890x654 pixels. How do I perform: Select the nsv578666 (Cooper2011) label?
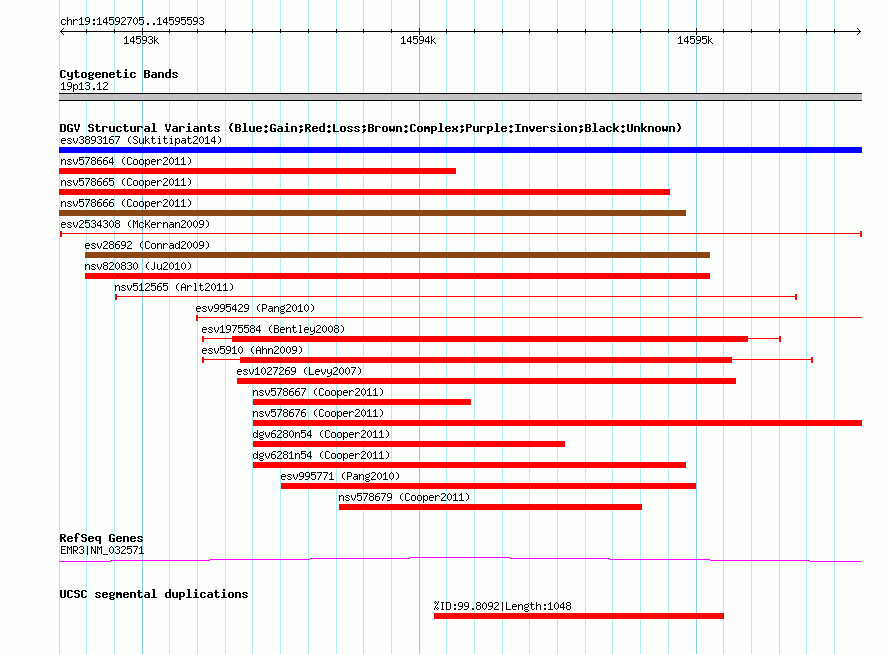(x=126, y=203)
